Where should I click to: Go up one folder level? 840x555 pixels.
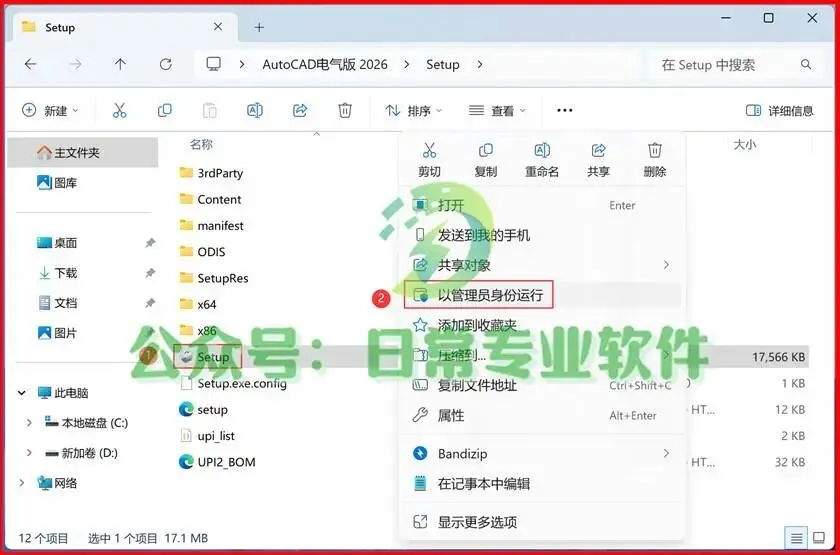[x=120, y=64]
